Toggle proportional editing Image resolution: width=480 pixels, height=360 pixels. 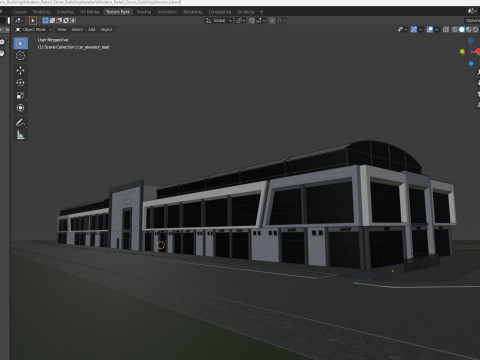[272, 21]
